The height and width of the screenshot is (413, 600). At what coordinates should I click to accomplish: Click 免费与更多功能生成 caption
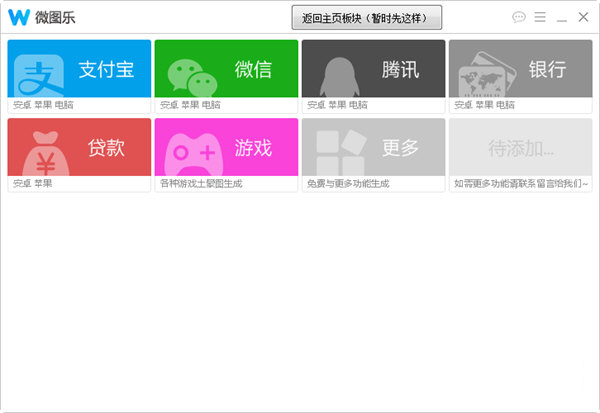click(348, 183)
